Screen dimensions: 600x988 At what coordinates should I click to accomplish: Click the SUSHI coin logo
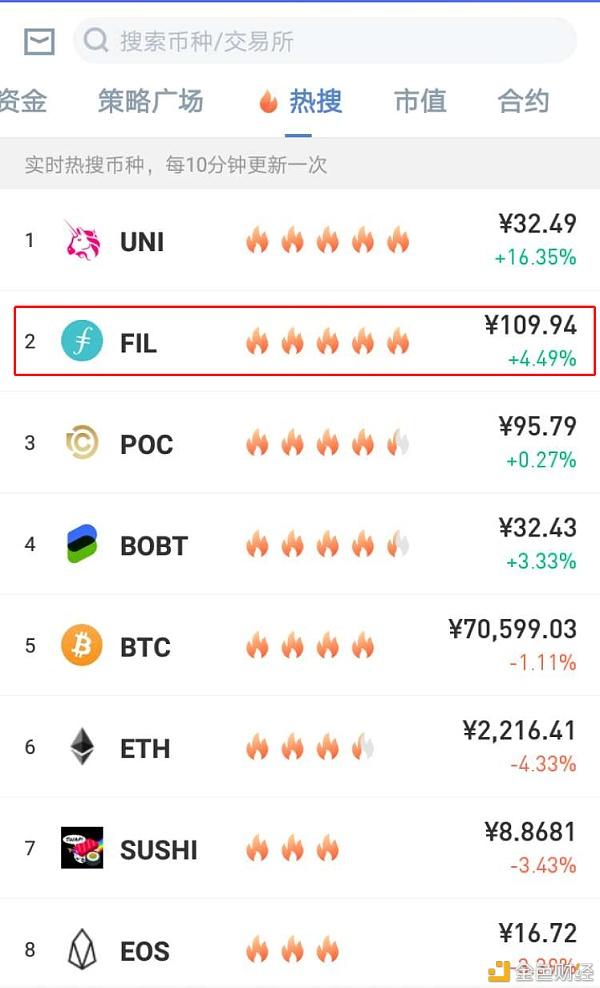(x=82, y=848)
